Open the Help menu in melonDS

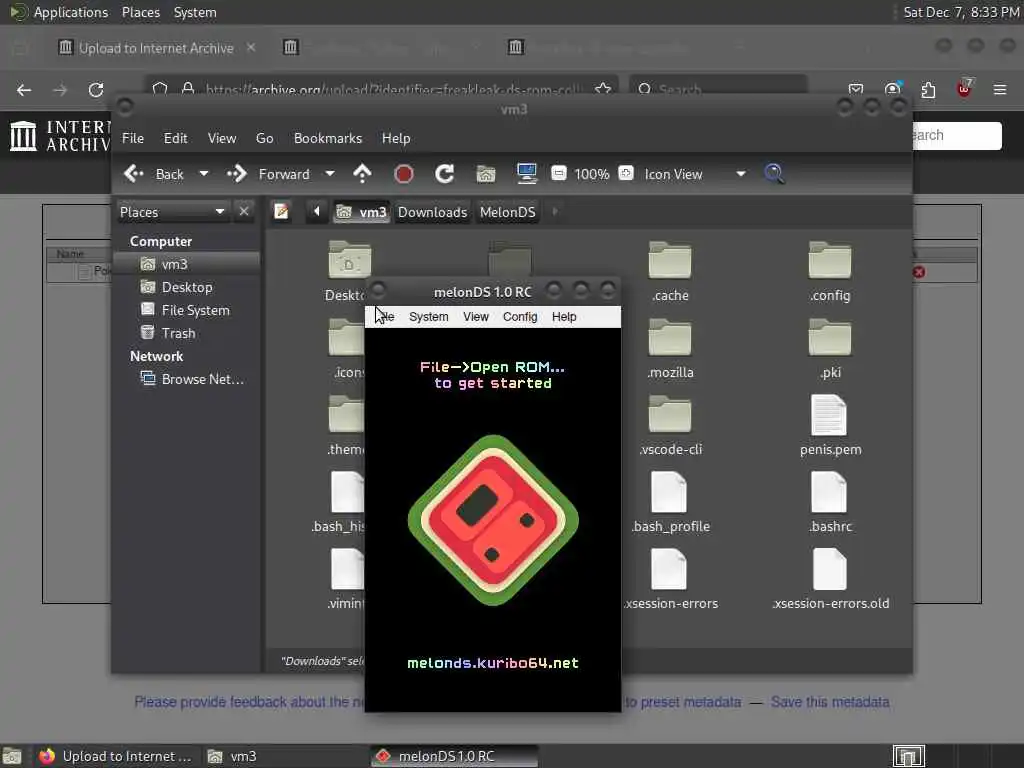coord(564,317)
